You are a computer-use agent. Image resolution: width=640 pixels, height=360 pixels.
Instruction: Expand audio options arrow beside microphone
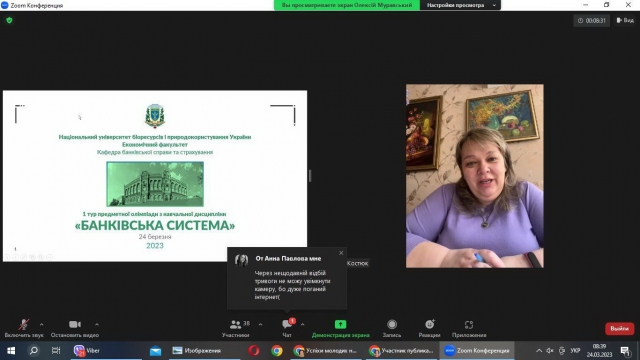pos(42,324)
